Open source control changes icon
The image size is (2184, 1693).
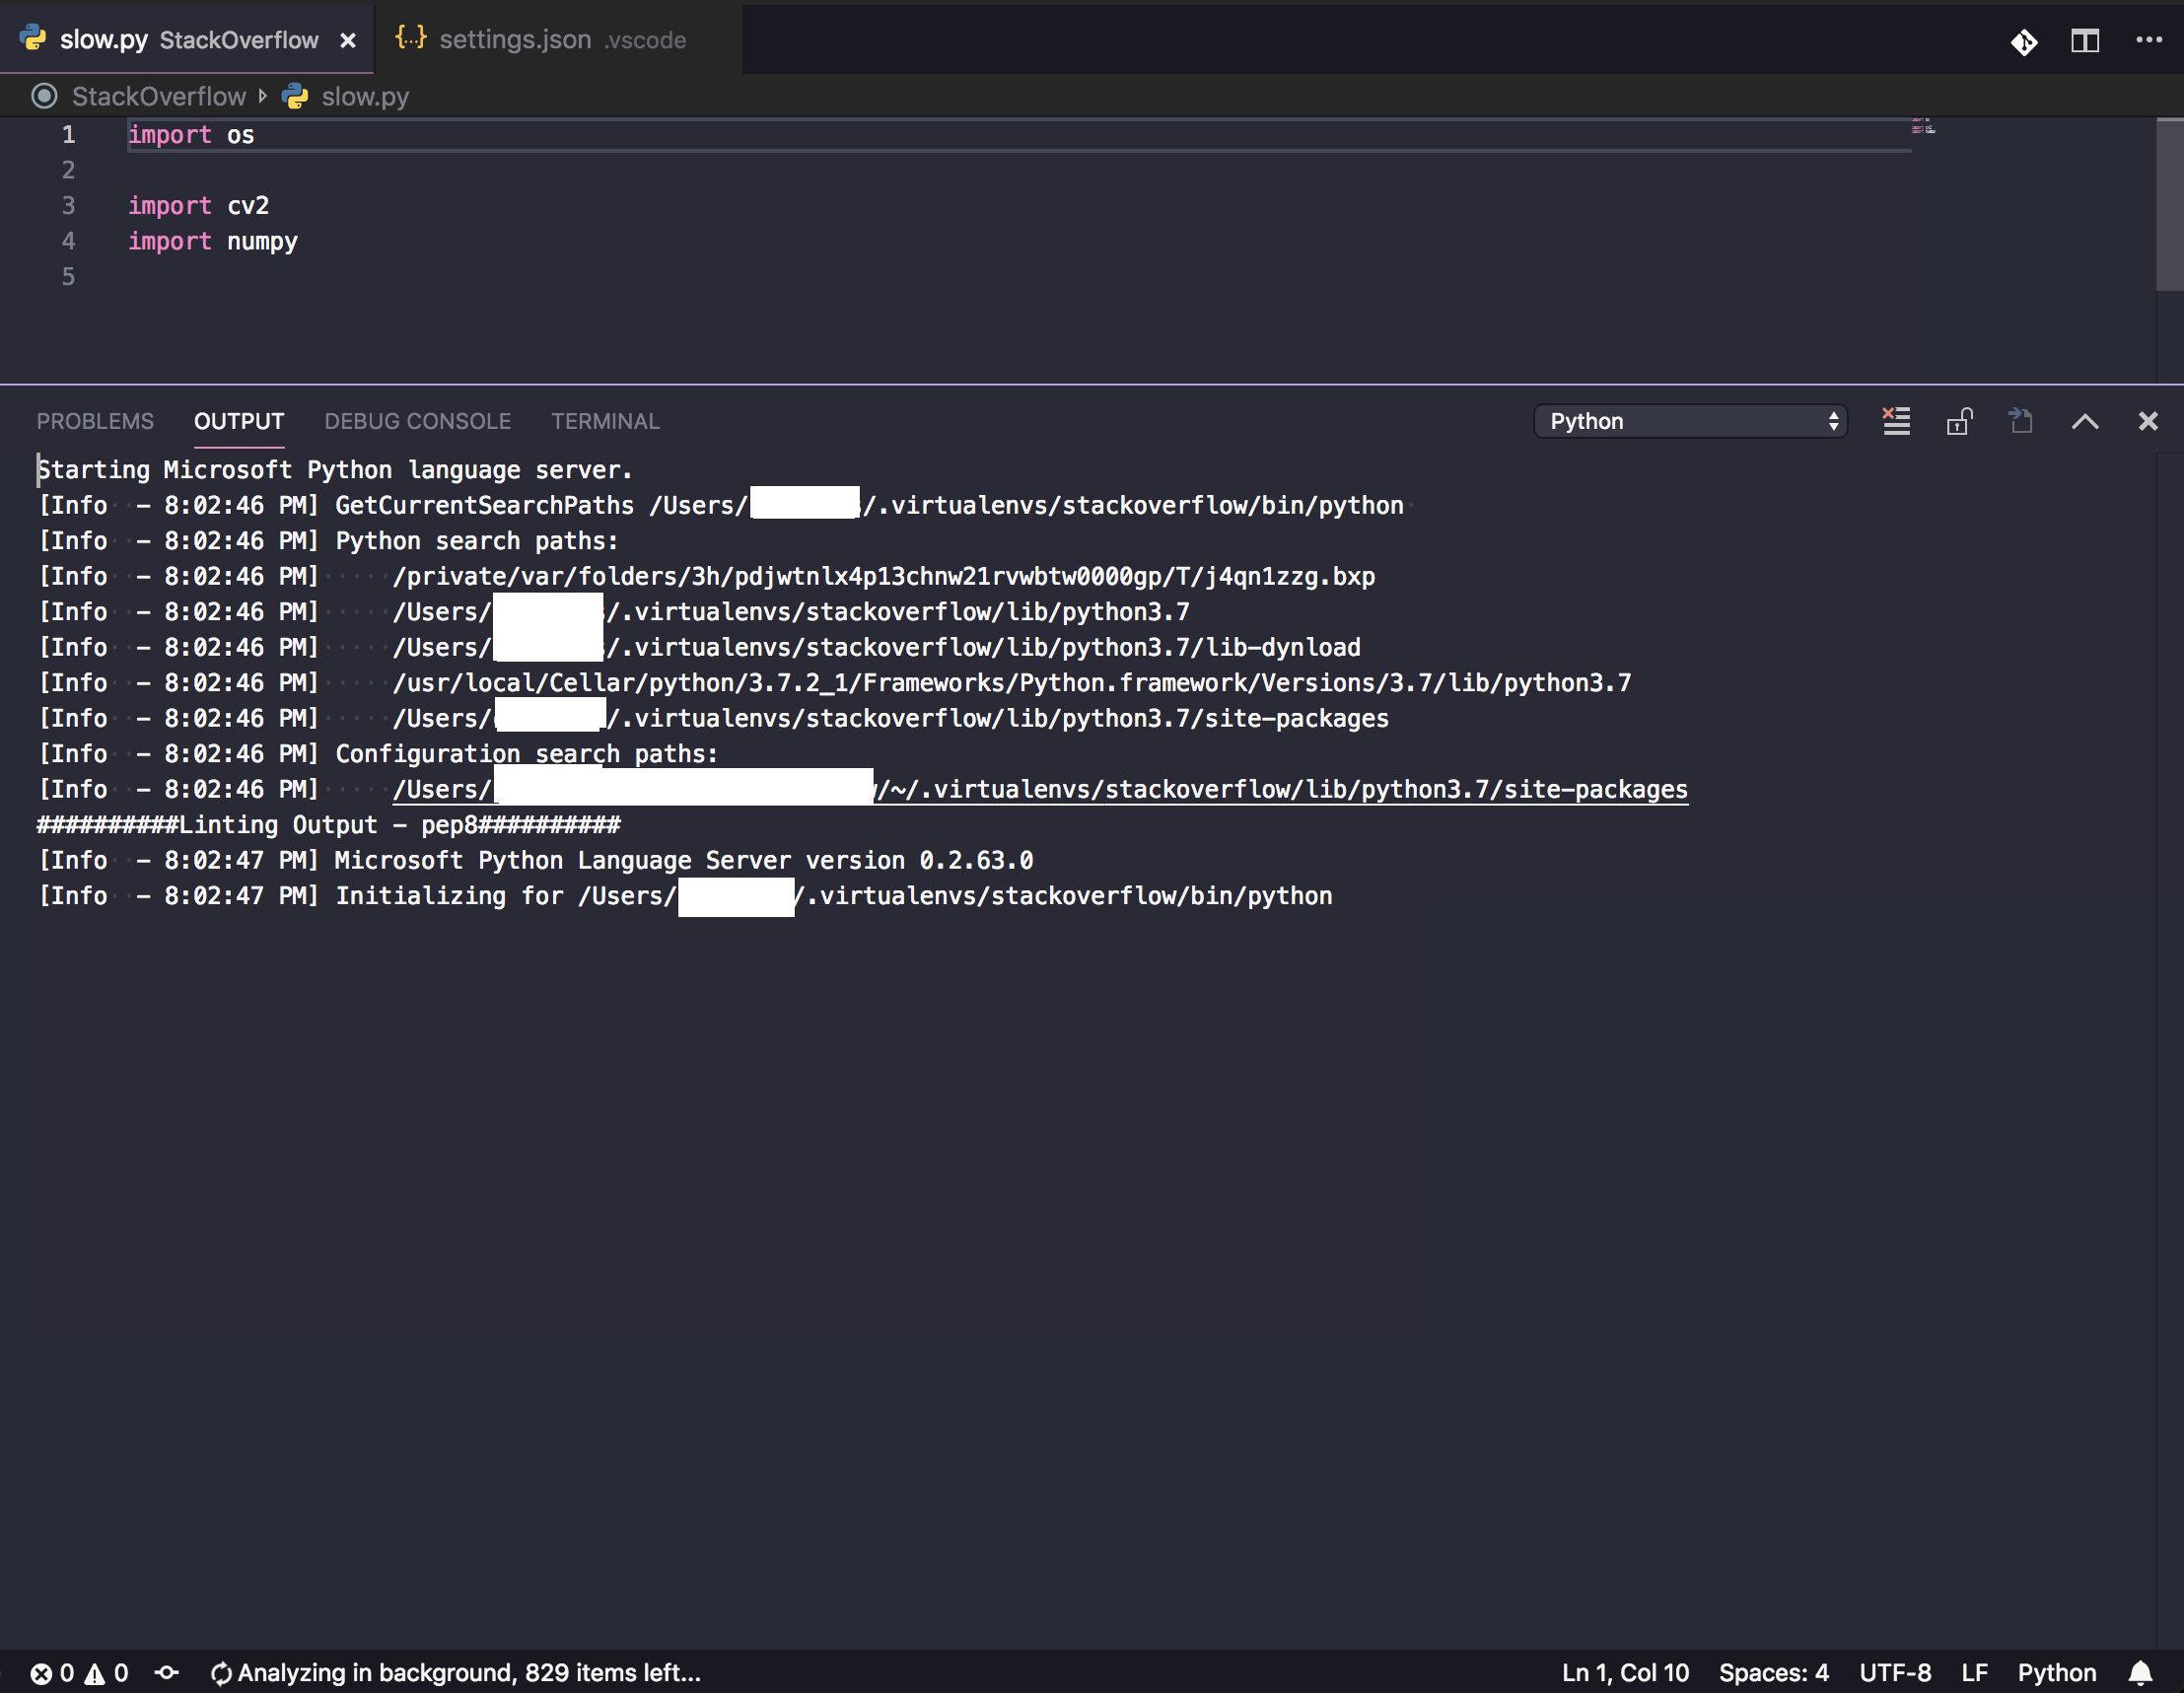coord(2024,41)
